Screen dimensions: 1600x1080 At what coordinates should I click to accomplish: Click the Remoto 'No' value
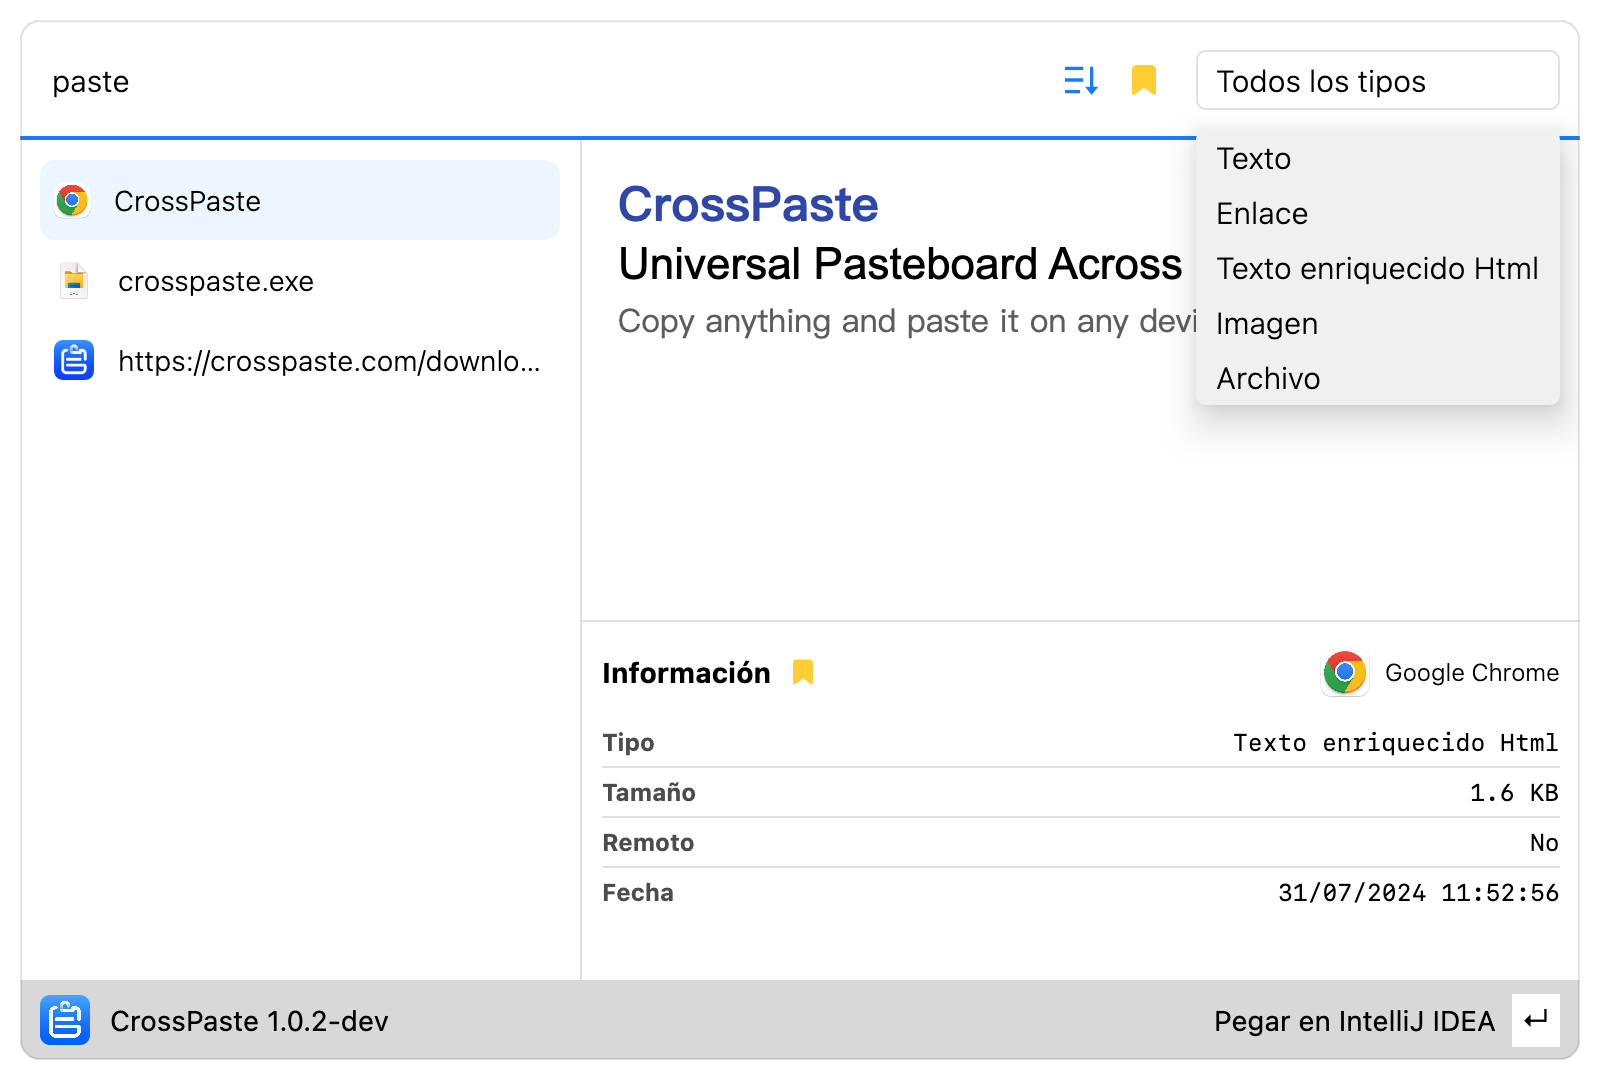coord(1544,843)
